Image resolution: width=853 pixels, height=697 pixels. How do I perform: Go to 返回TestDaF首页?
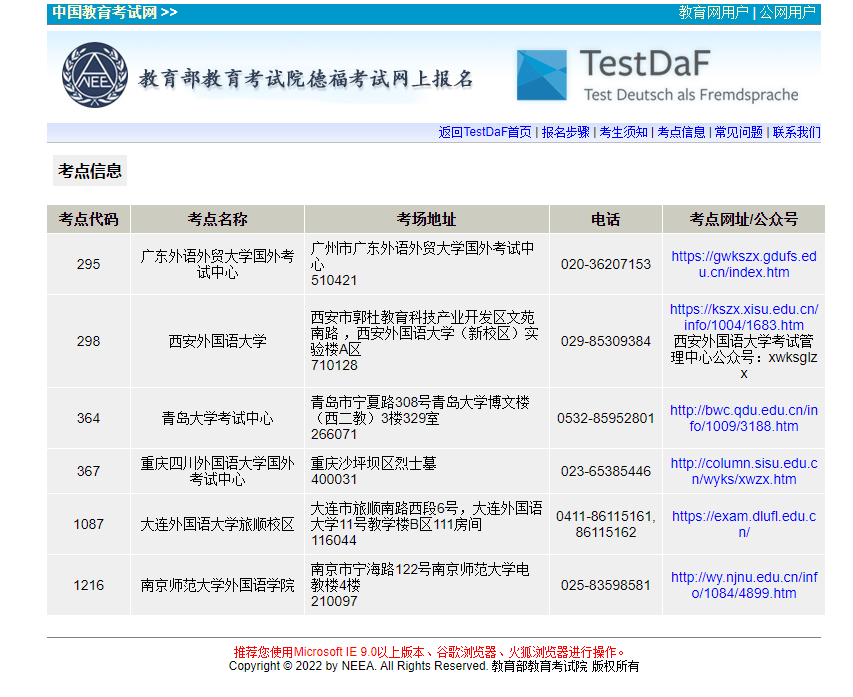pos(485,132)
